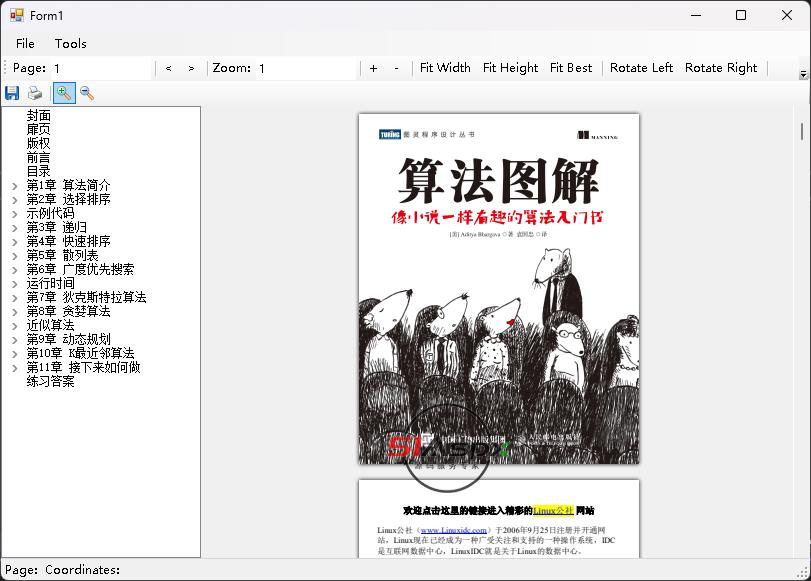Screen dimensions: 811x581
Task: Expand the 第4章 快速排序 chapter
Action: 15,242
